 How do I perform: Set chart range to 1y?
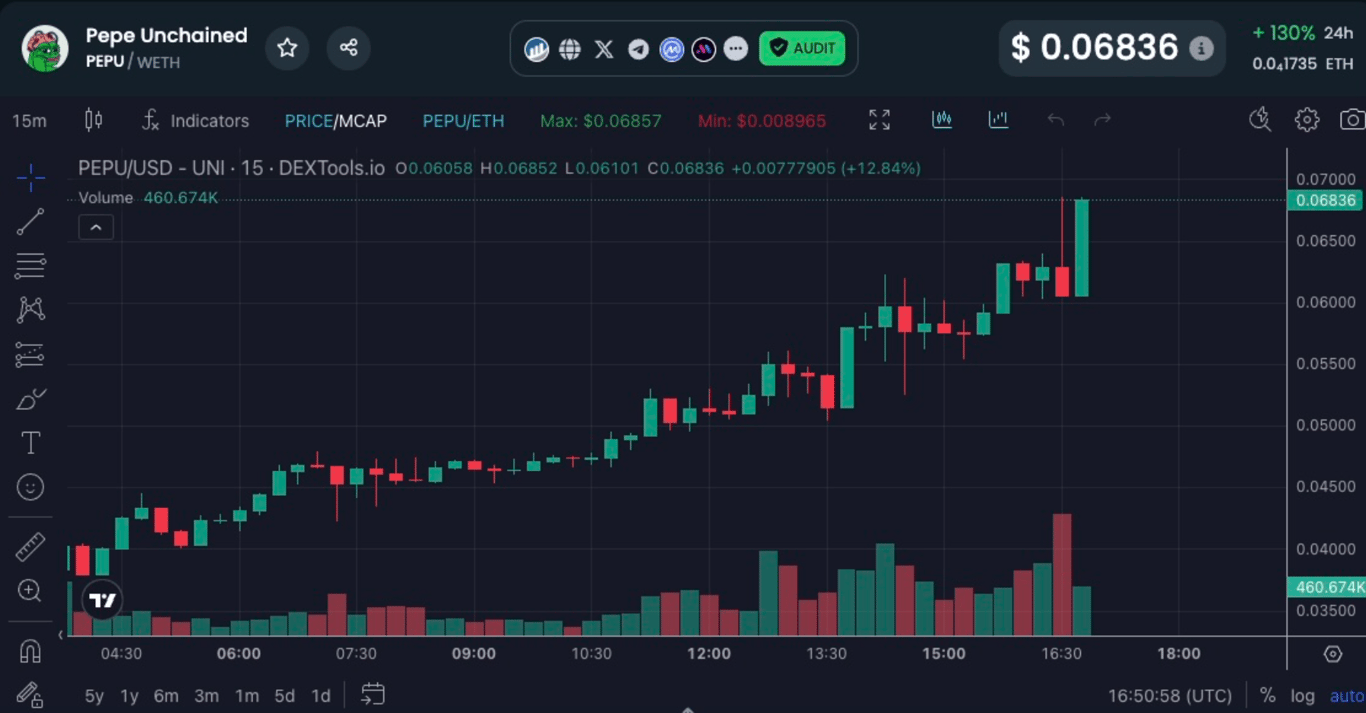pos(129,696)
